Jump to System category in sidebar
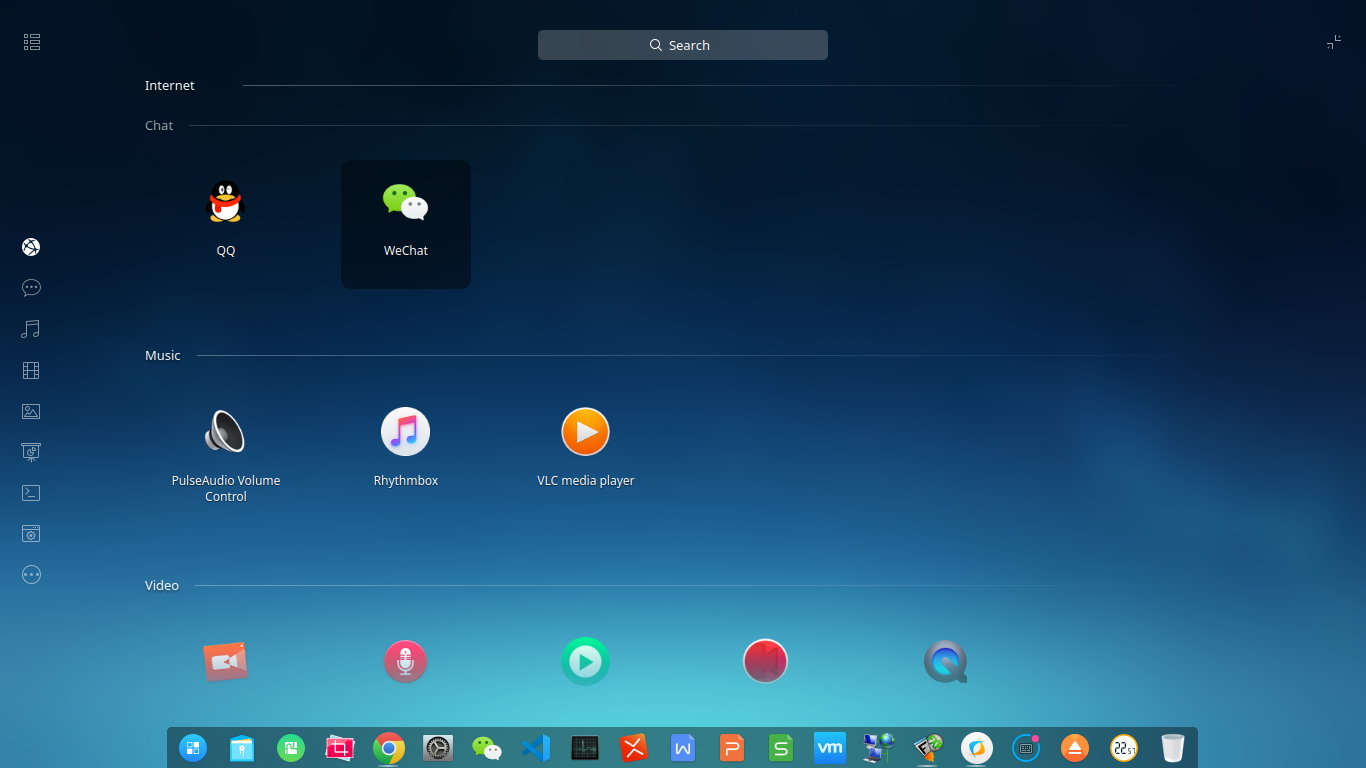This screenshot has height=768, width=1366. point(31,534)
